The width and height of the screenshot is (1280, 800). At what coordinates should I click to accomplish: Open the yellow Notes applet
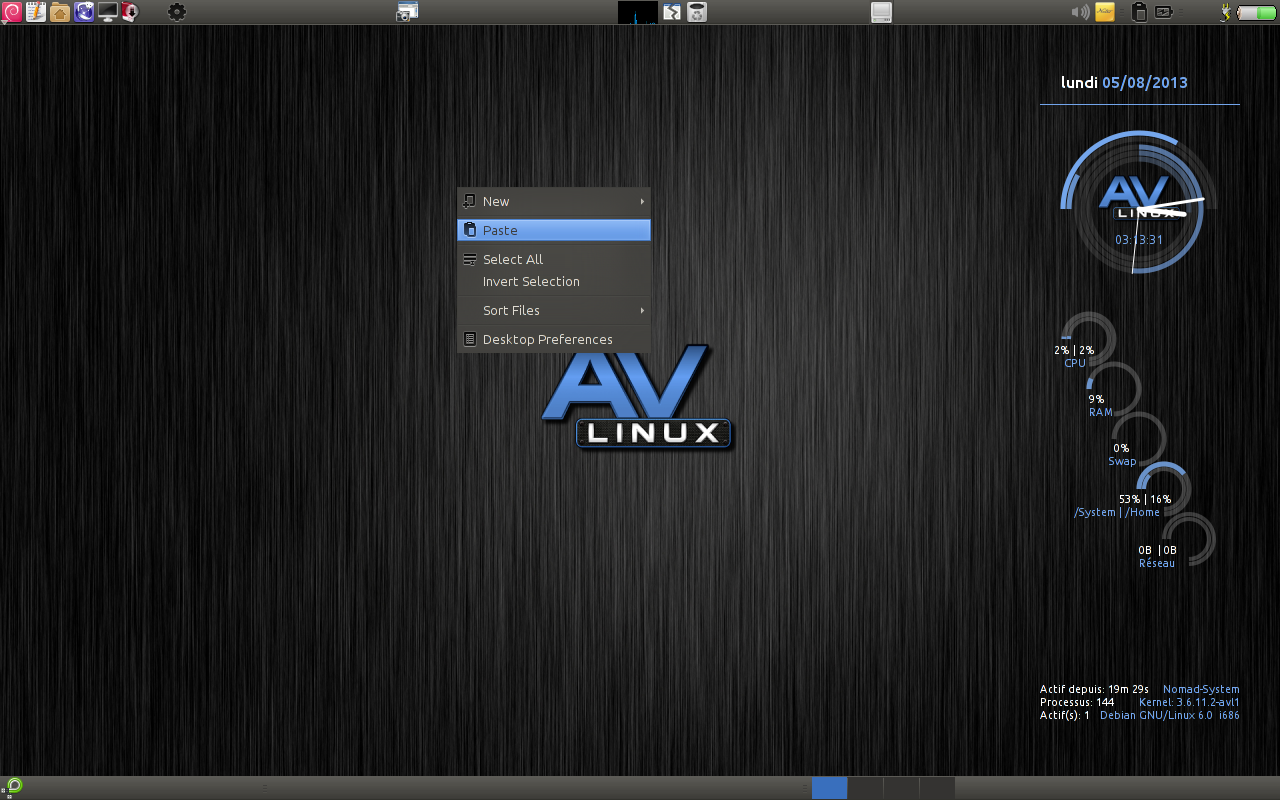pyautogui.click(x=1105, y=12)
